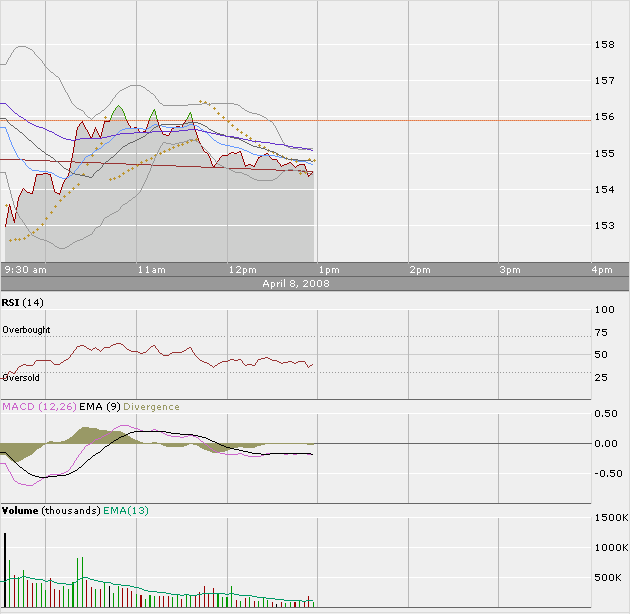
Task: Click the Volume (thousands) panel title
Action: (51, 511)
